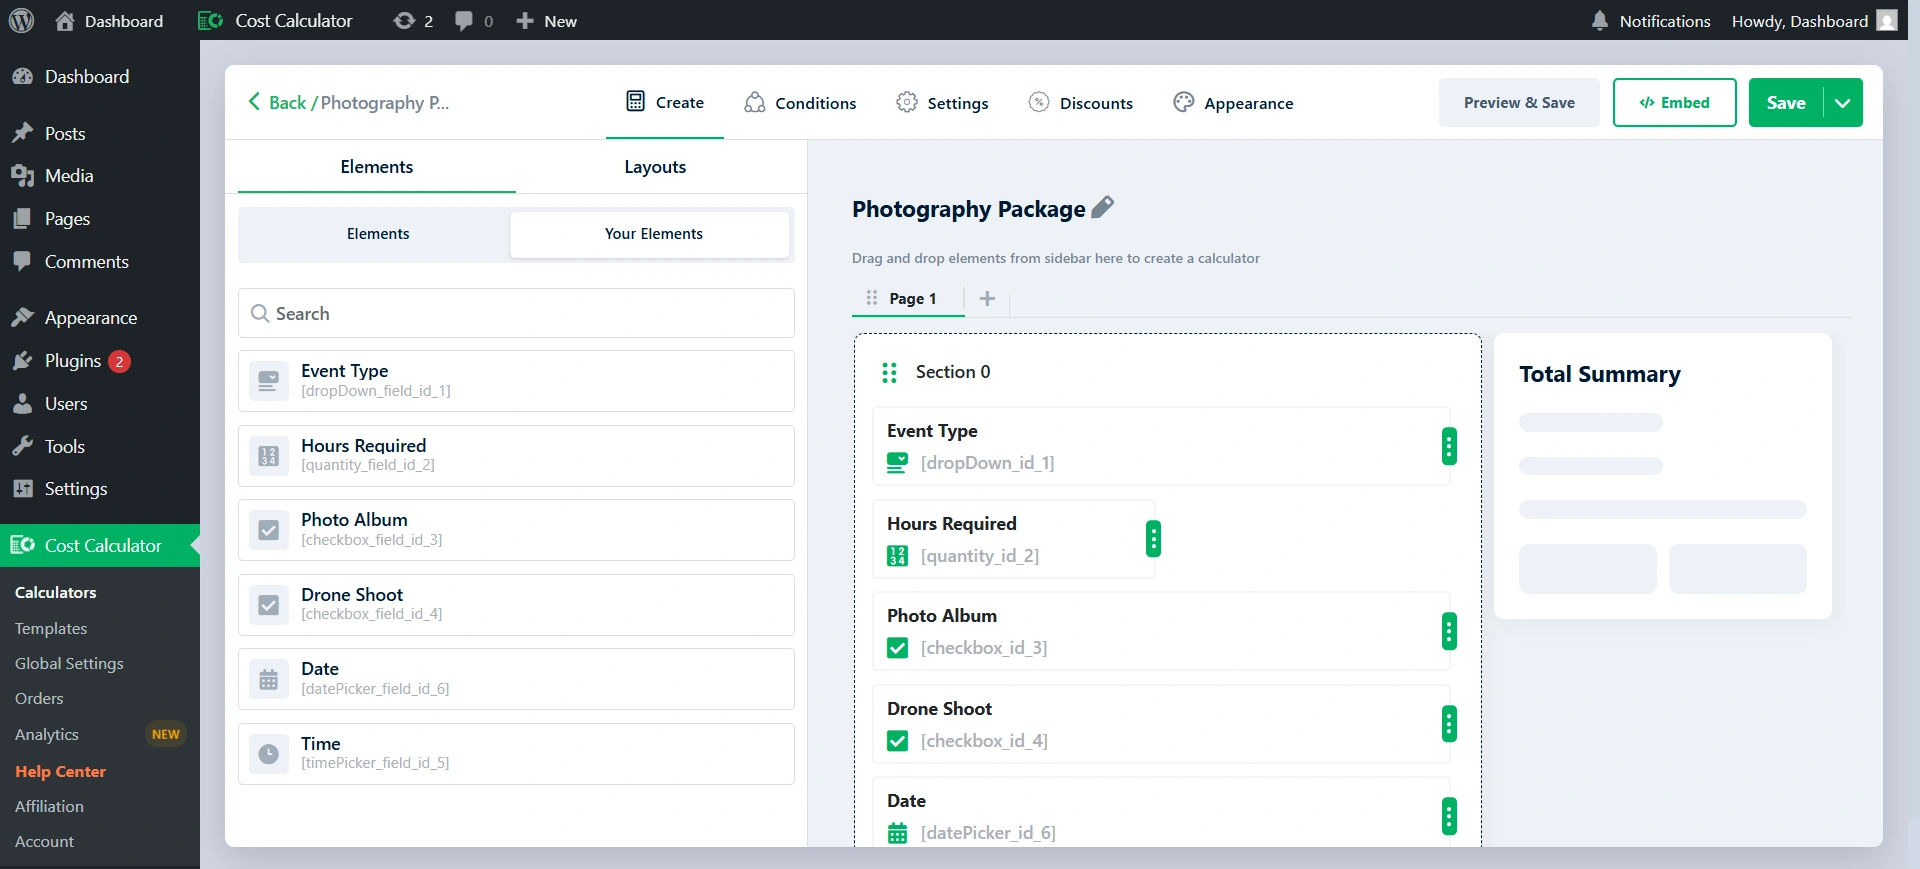Click the elements Search field
Image resolution: width=1920 pixels, height=869 pixels.
(516, 314)
